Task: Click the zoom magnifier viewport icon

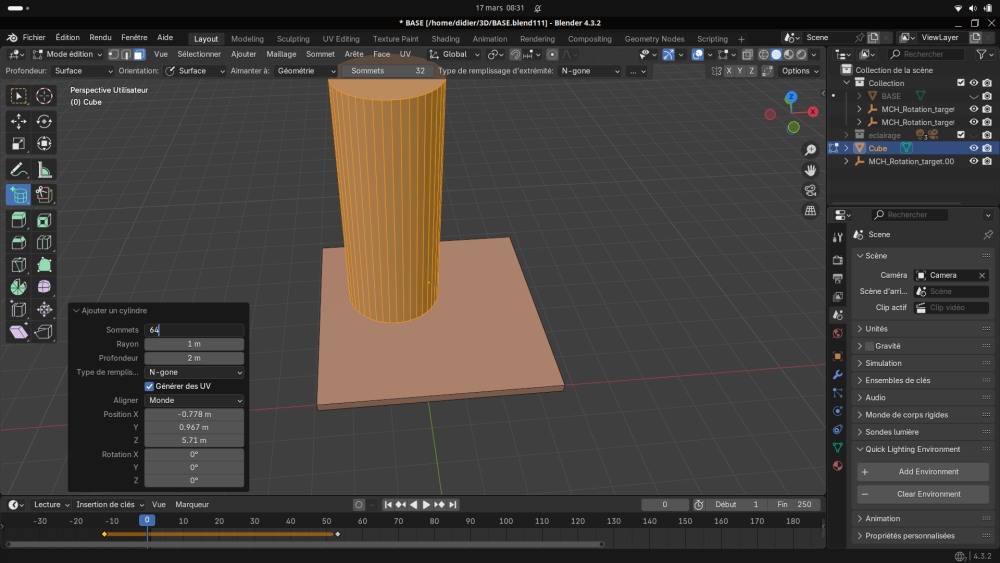Action: pos(810,150)
